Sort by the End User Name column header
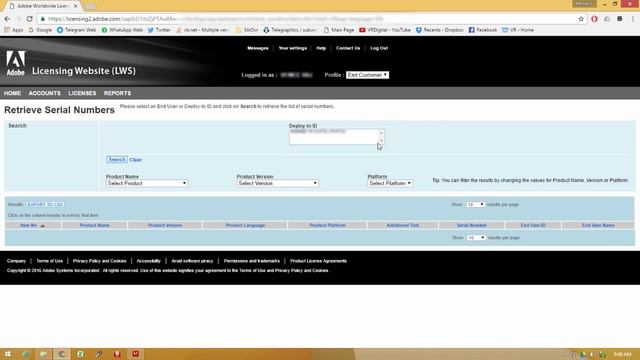The width and height of the screenshot is (640, 360). pos(598,225)
